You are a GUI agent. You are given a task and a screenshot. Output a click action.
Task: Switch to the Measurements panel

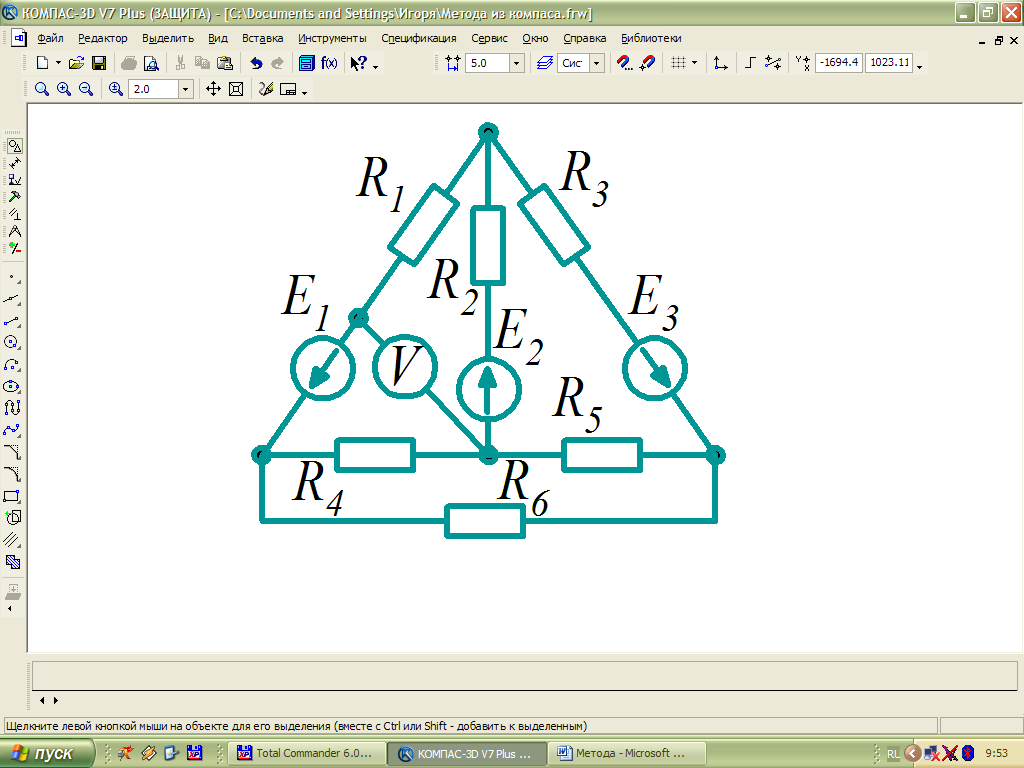tap(14, 231)
